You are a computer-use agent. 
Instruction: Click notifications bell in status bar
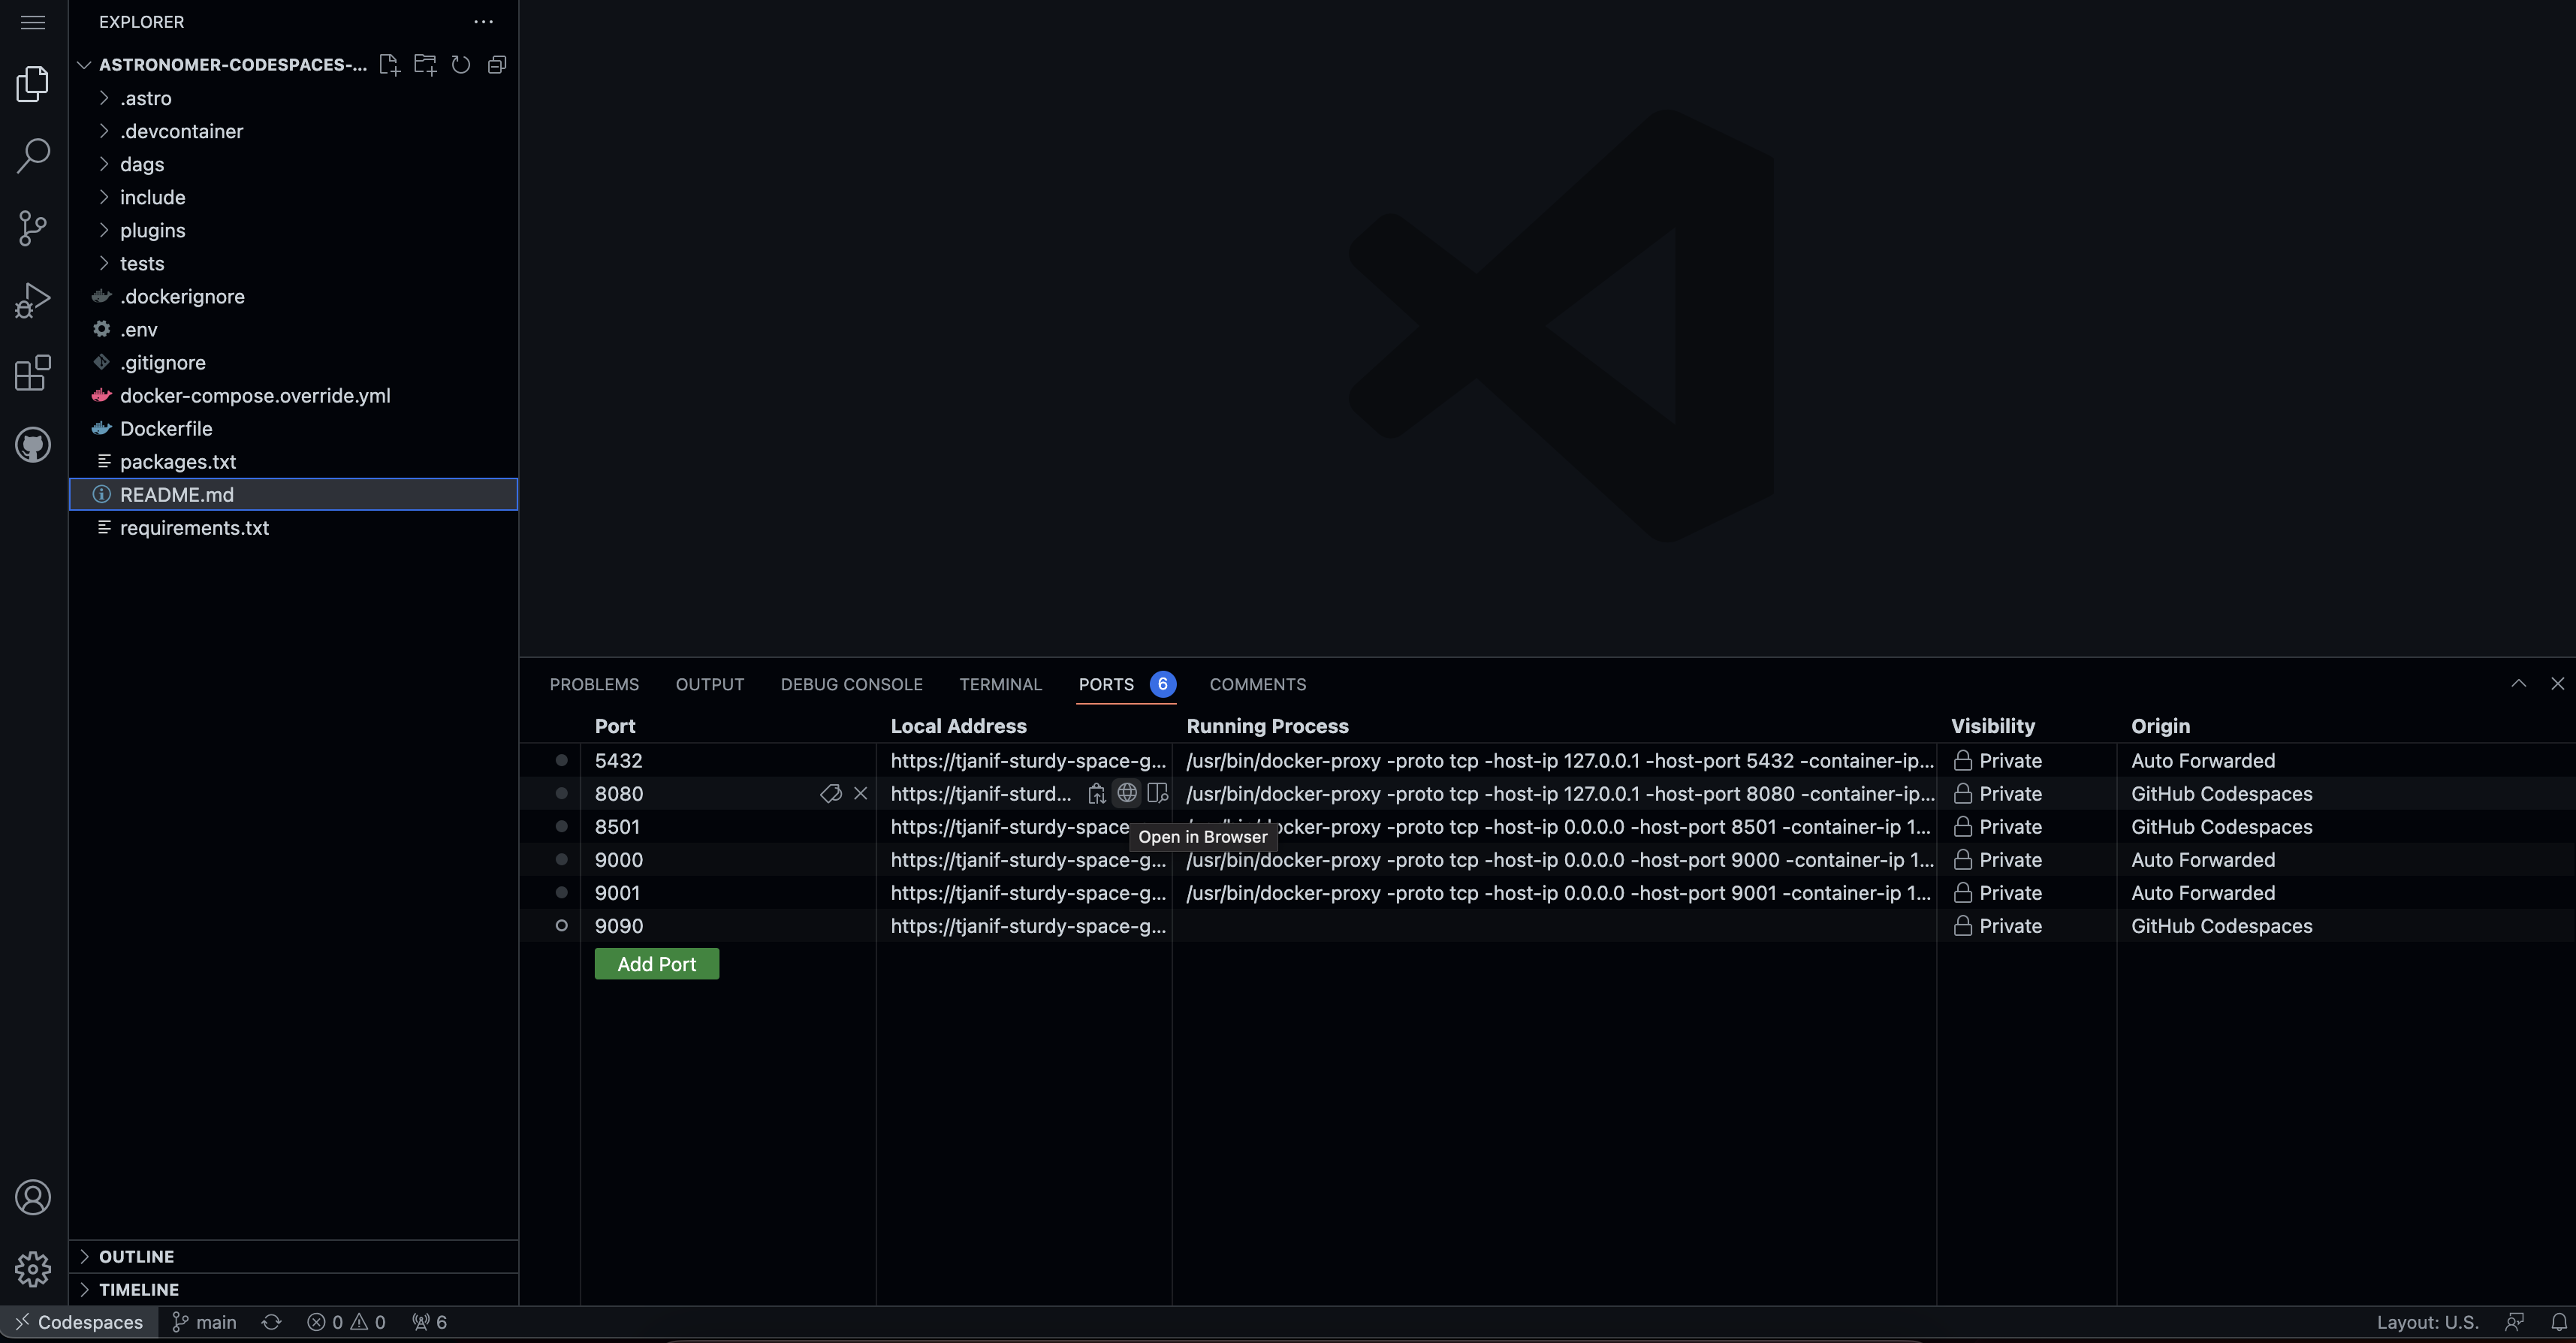tap(2558, 1322)
